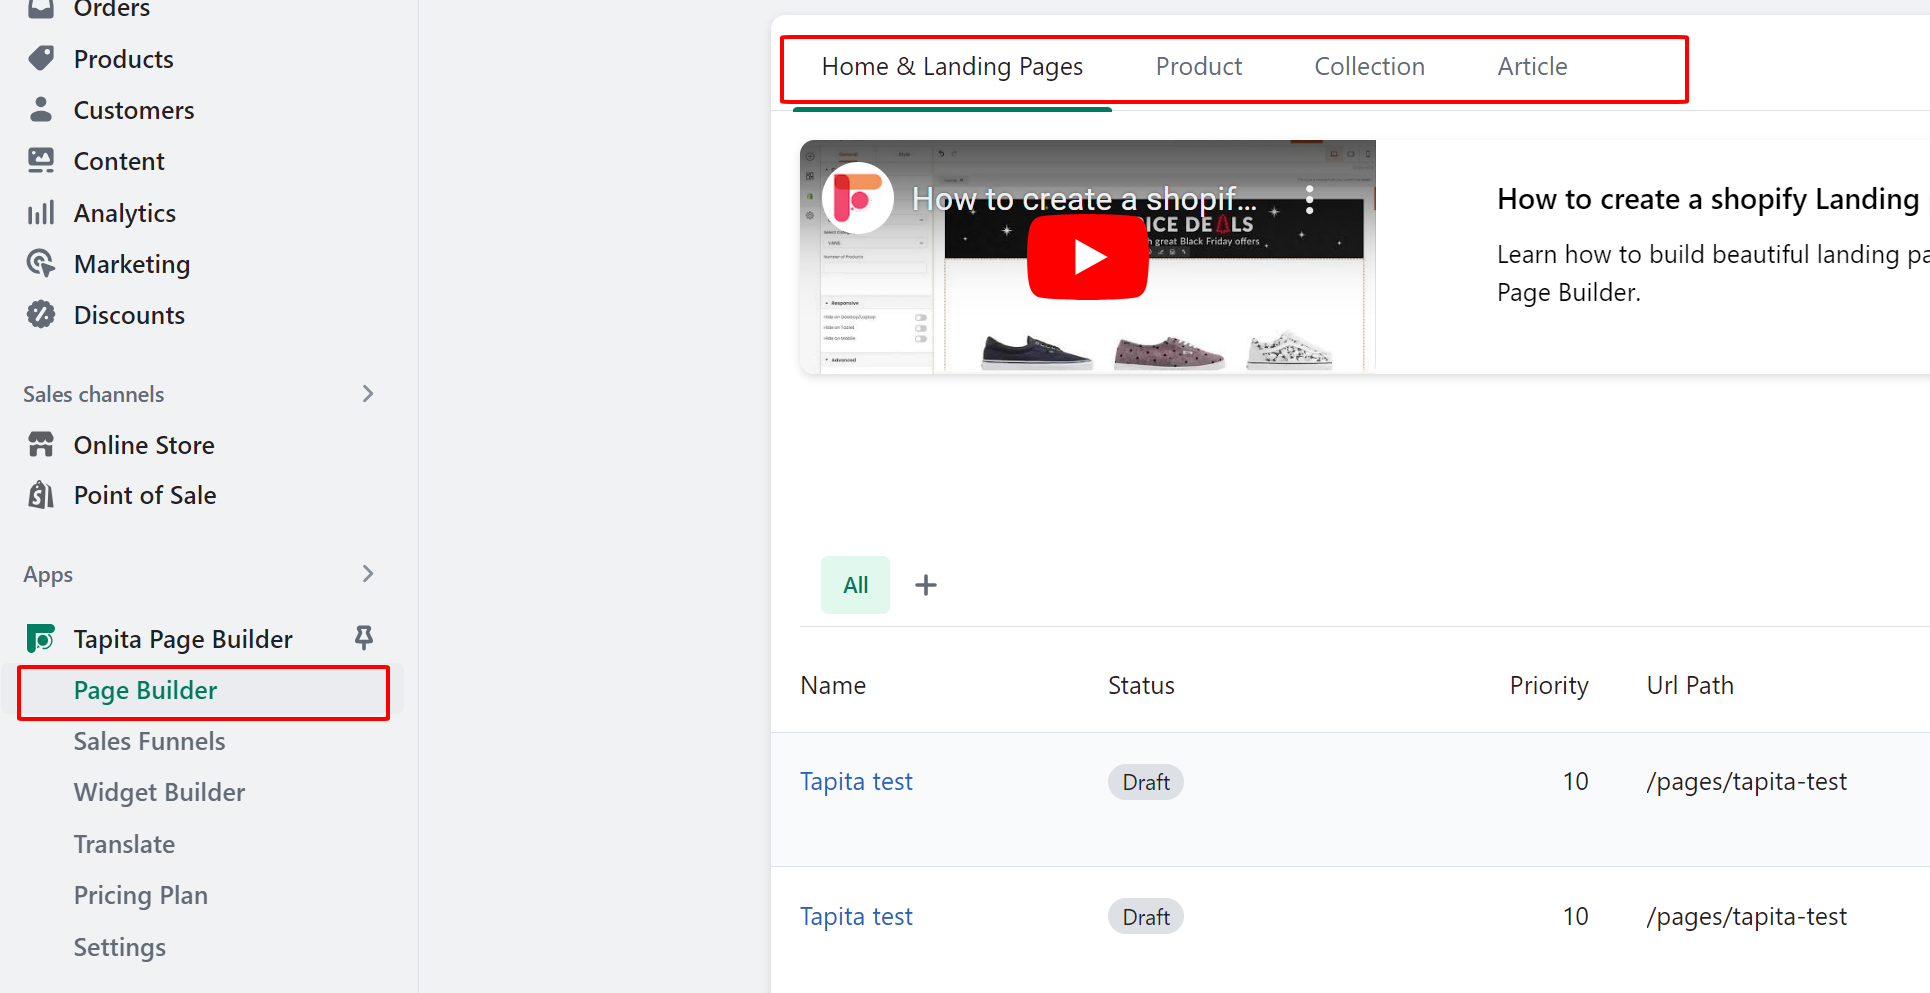Expand the Apps section chevron
1930x993 pixels.
(368, 574)
